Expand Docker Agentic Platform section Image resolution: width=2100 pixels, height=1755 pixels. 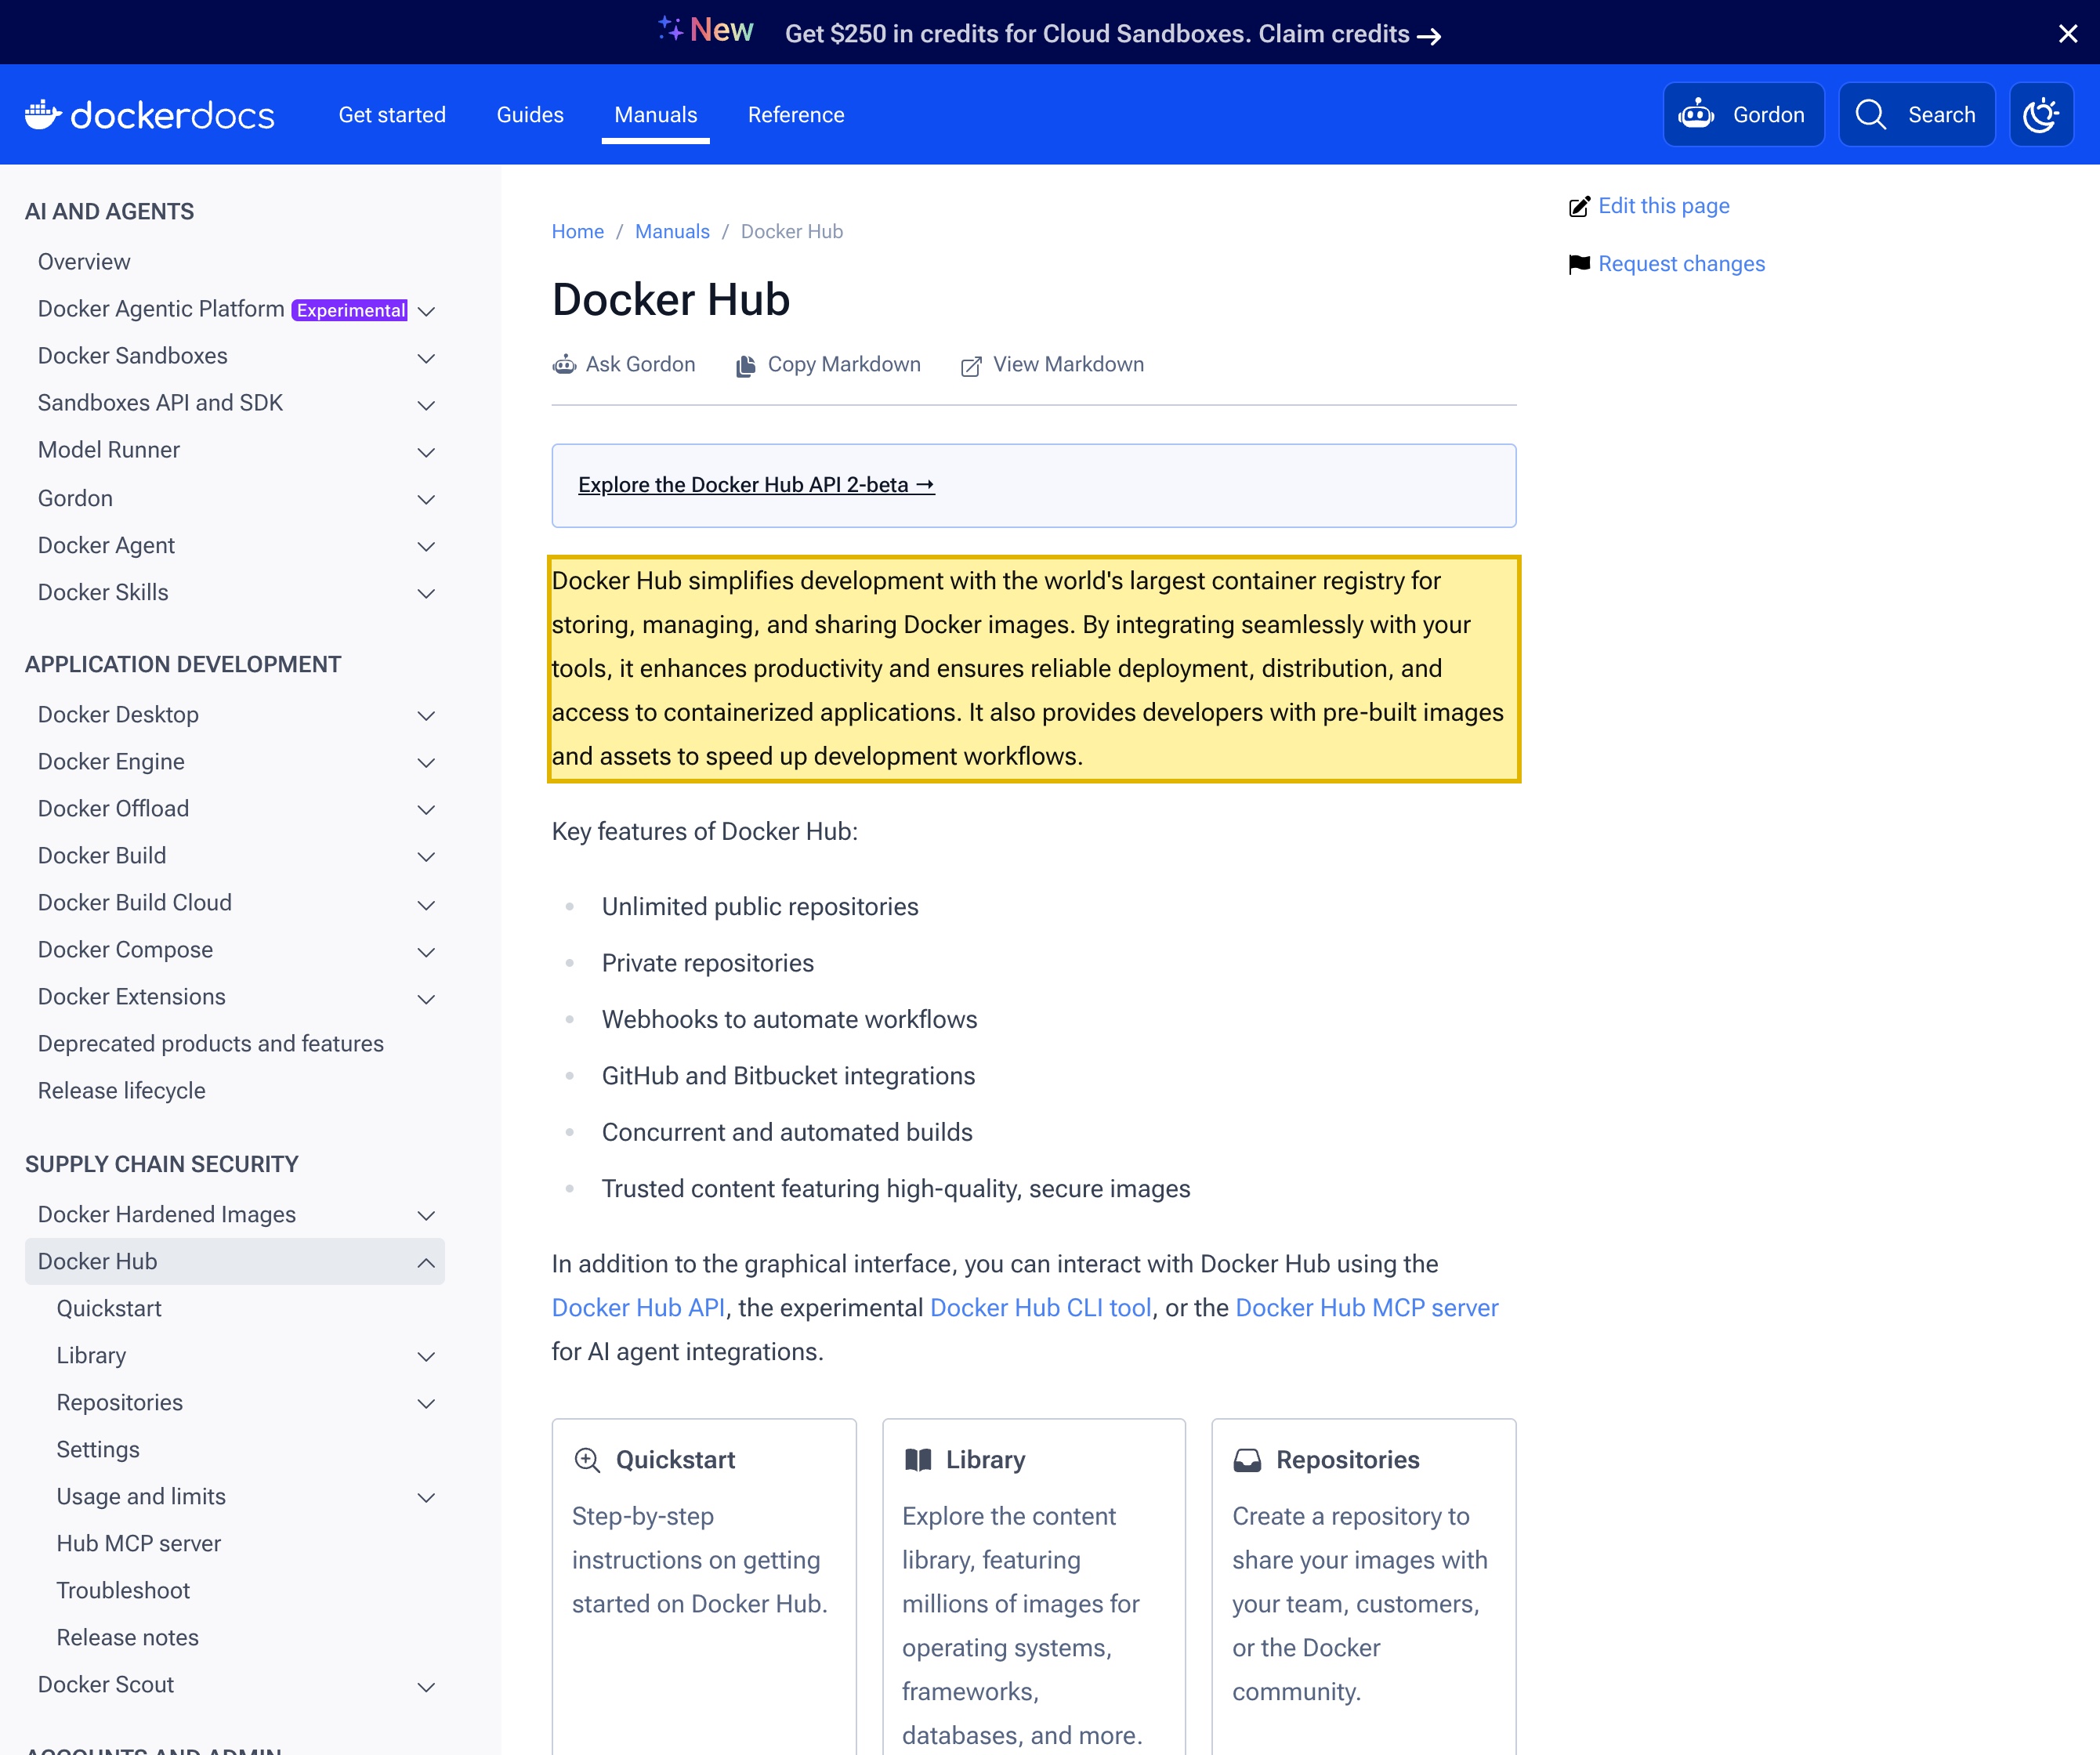(426, 311)
